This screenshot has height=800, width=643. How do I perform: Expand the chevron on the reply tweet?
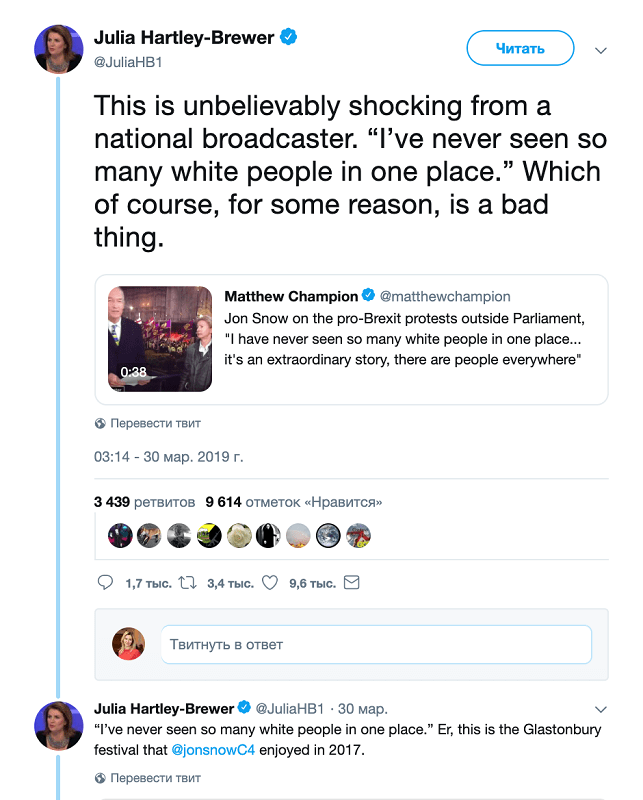click(601, 709)
